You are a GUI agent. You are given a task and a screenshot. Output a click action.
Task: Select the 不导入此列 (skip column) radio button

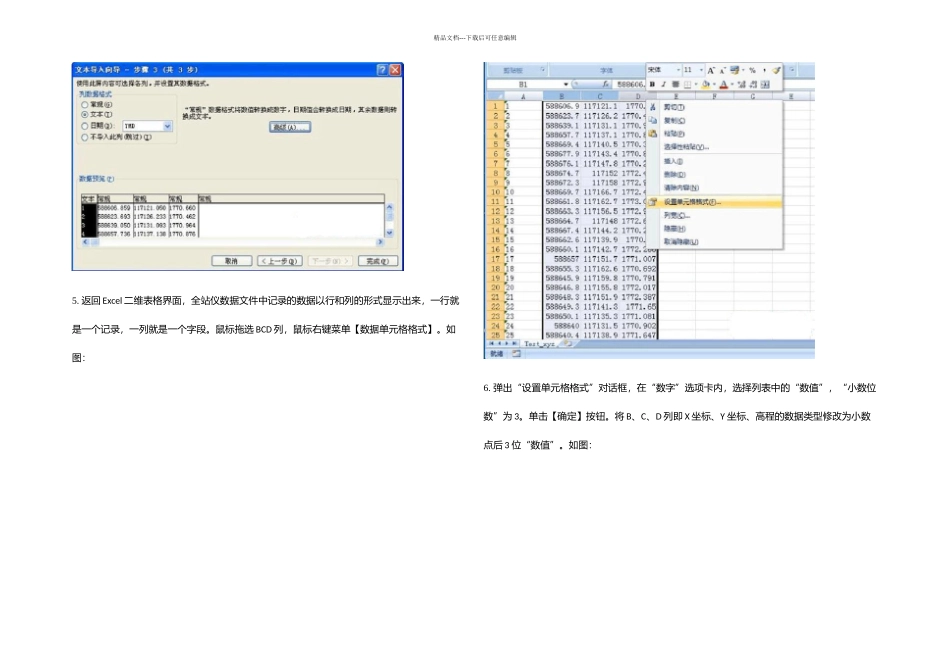pos(84,137)
